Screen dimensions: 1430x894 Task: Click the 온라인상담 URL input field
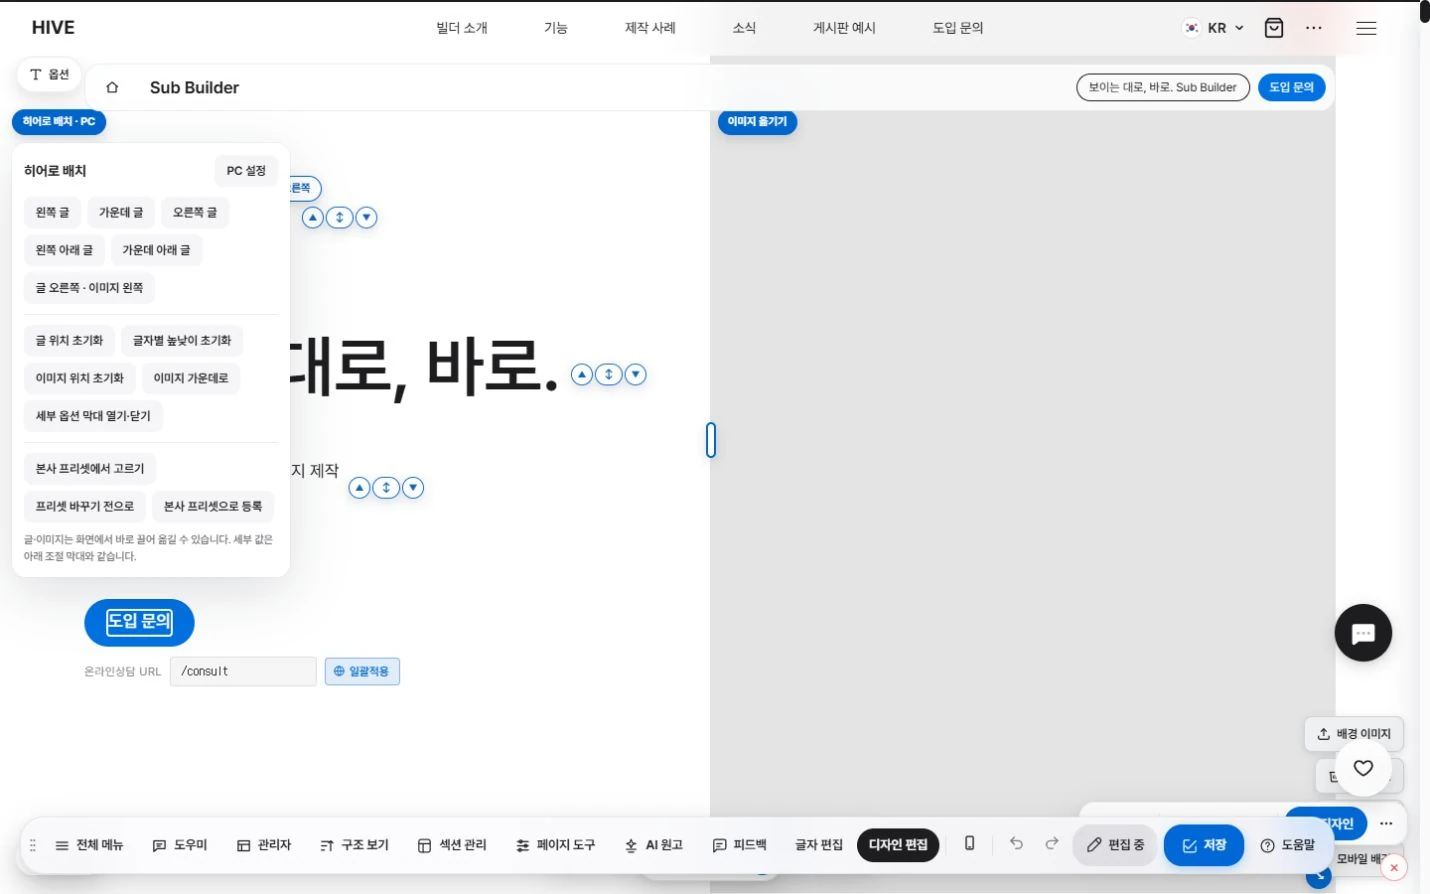pyautogui.click(x=243, y=671)
